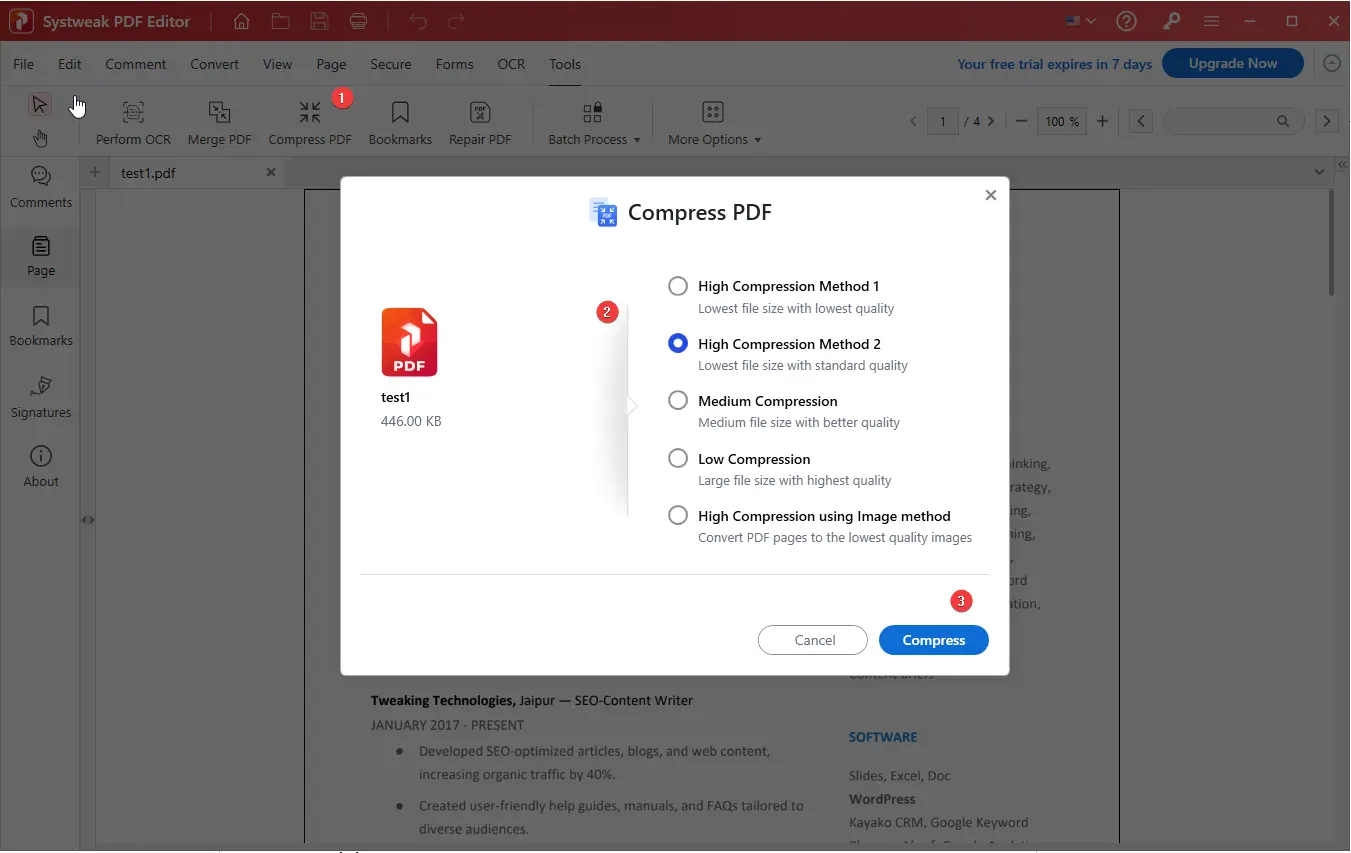Click the Cancel button
The image size is (1351, 853).
814,640
